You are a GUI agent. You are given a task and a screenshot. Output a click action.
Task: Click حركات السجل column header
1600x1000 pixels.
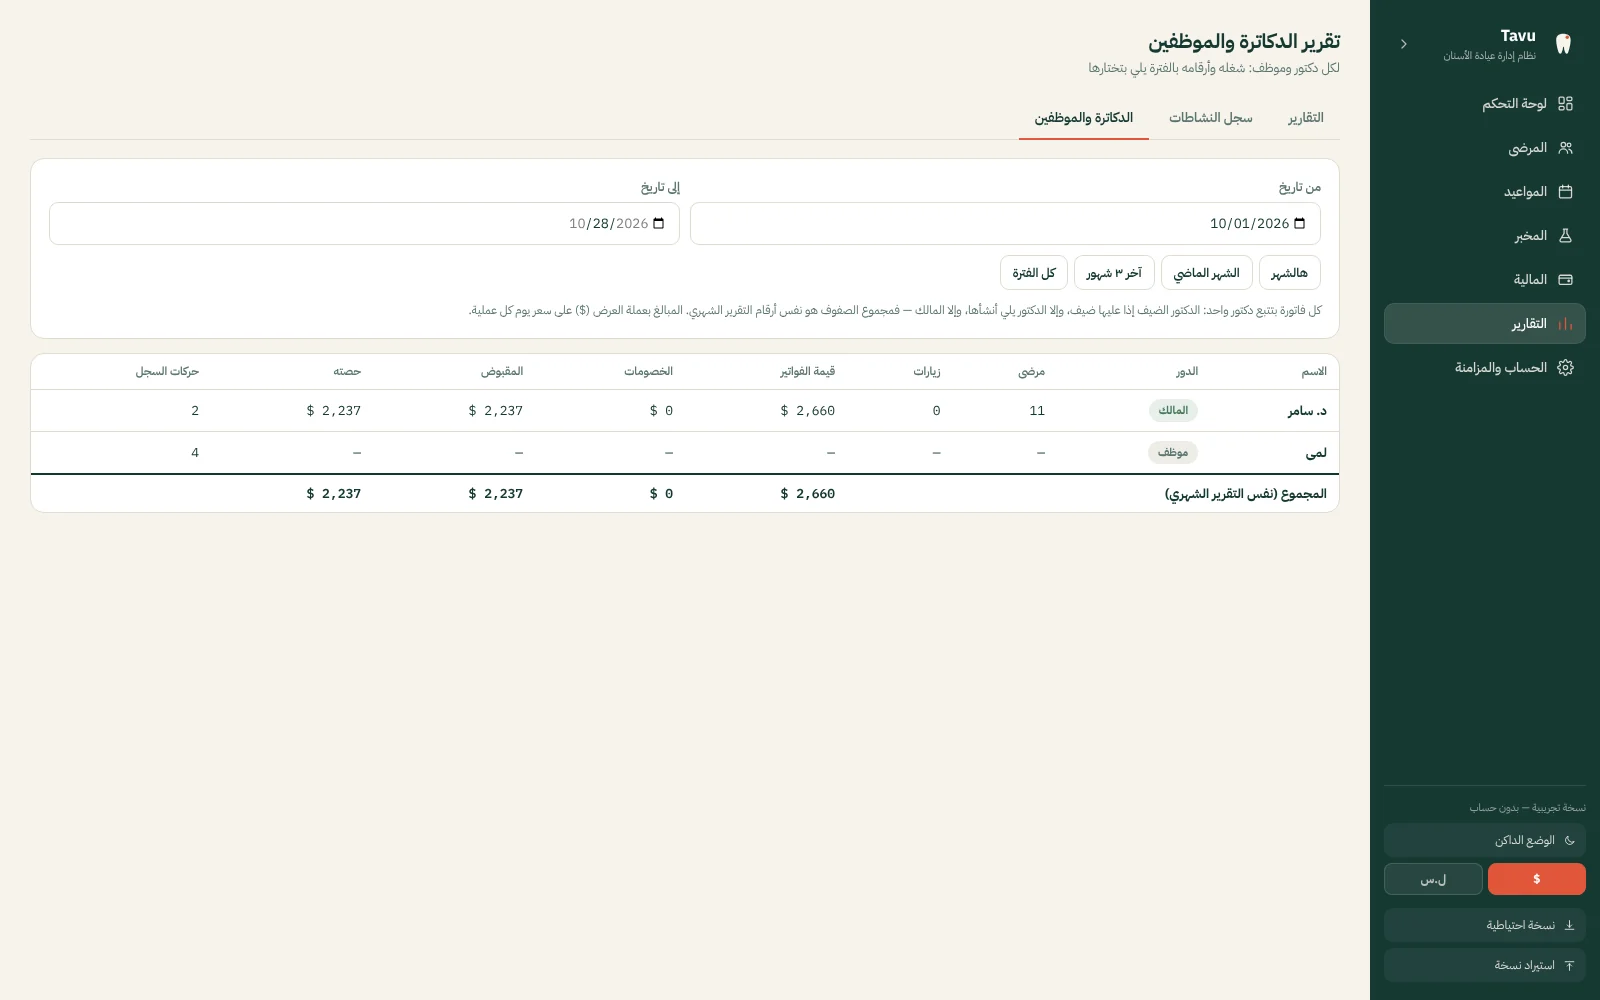point(168,372)
